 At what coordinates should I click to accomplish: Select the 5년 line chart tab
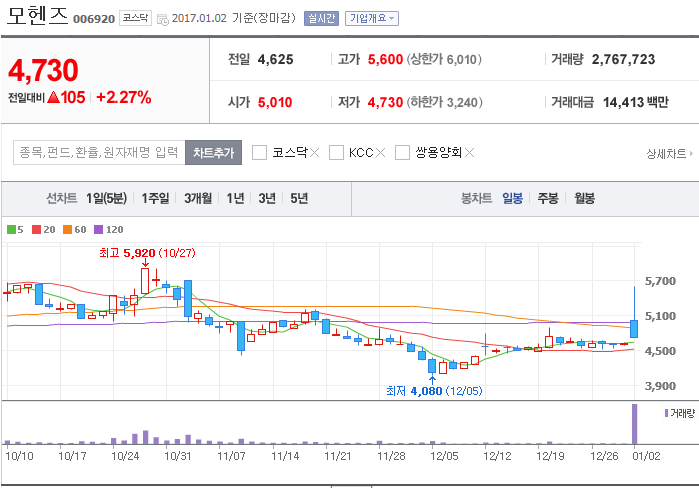coord(299,198)
